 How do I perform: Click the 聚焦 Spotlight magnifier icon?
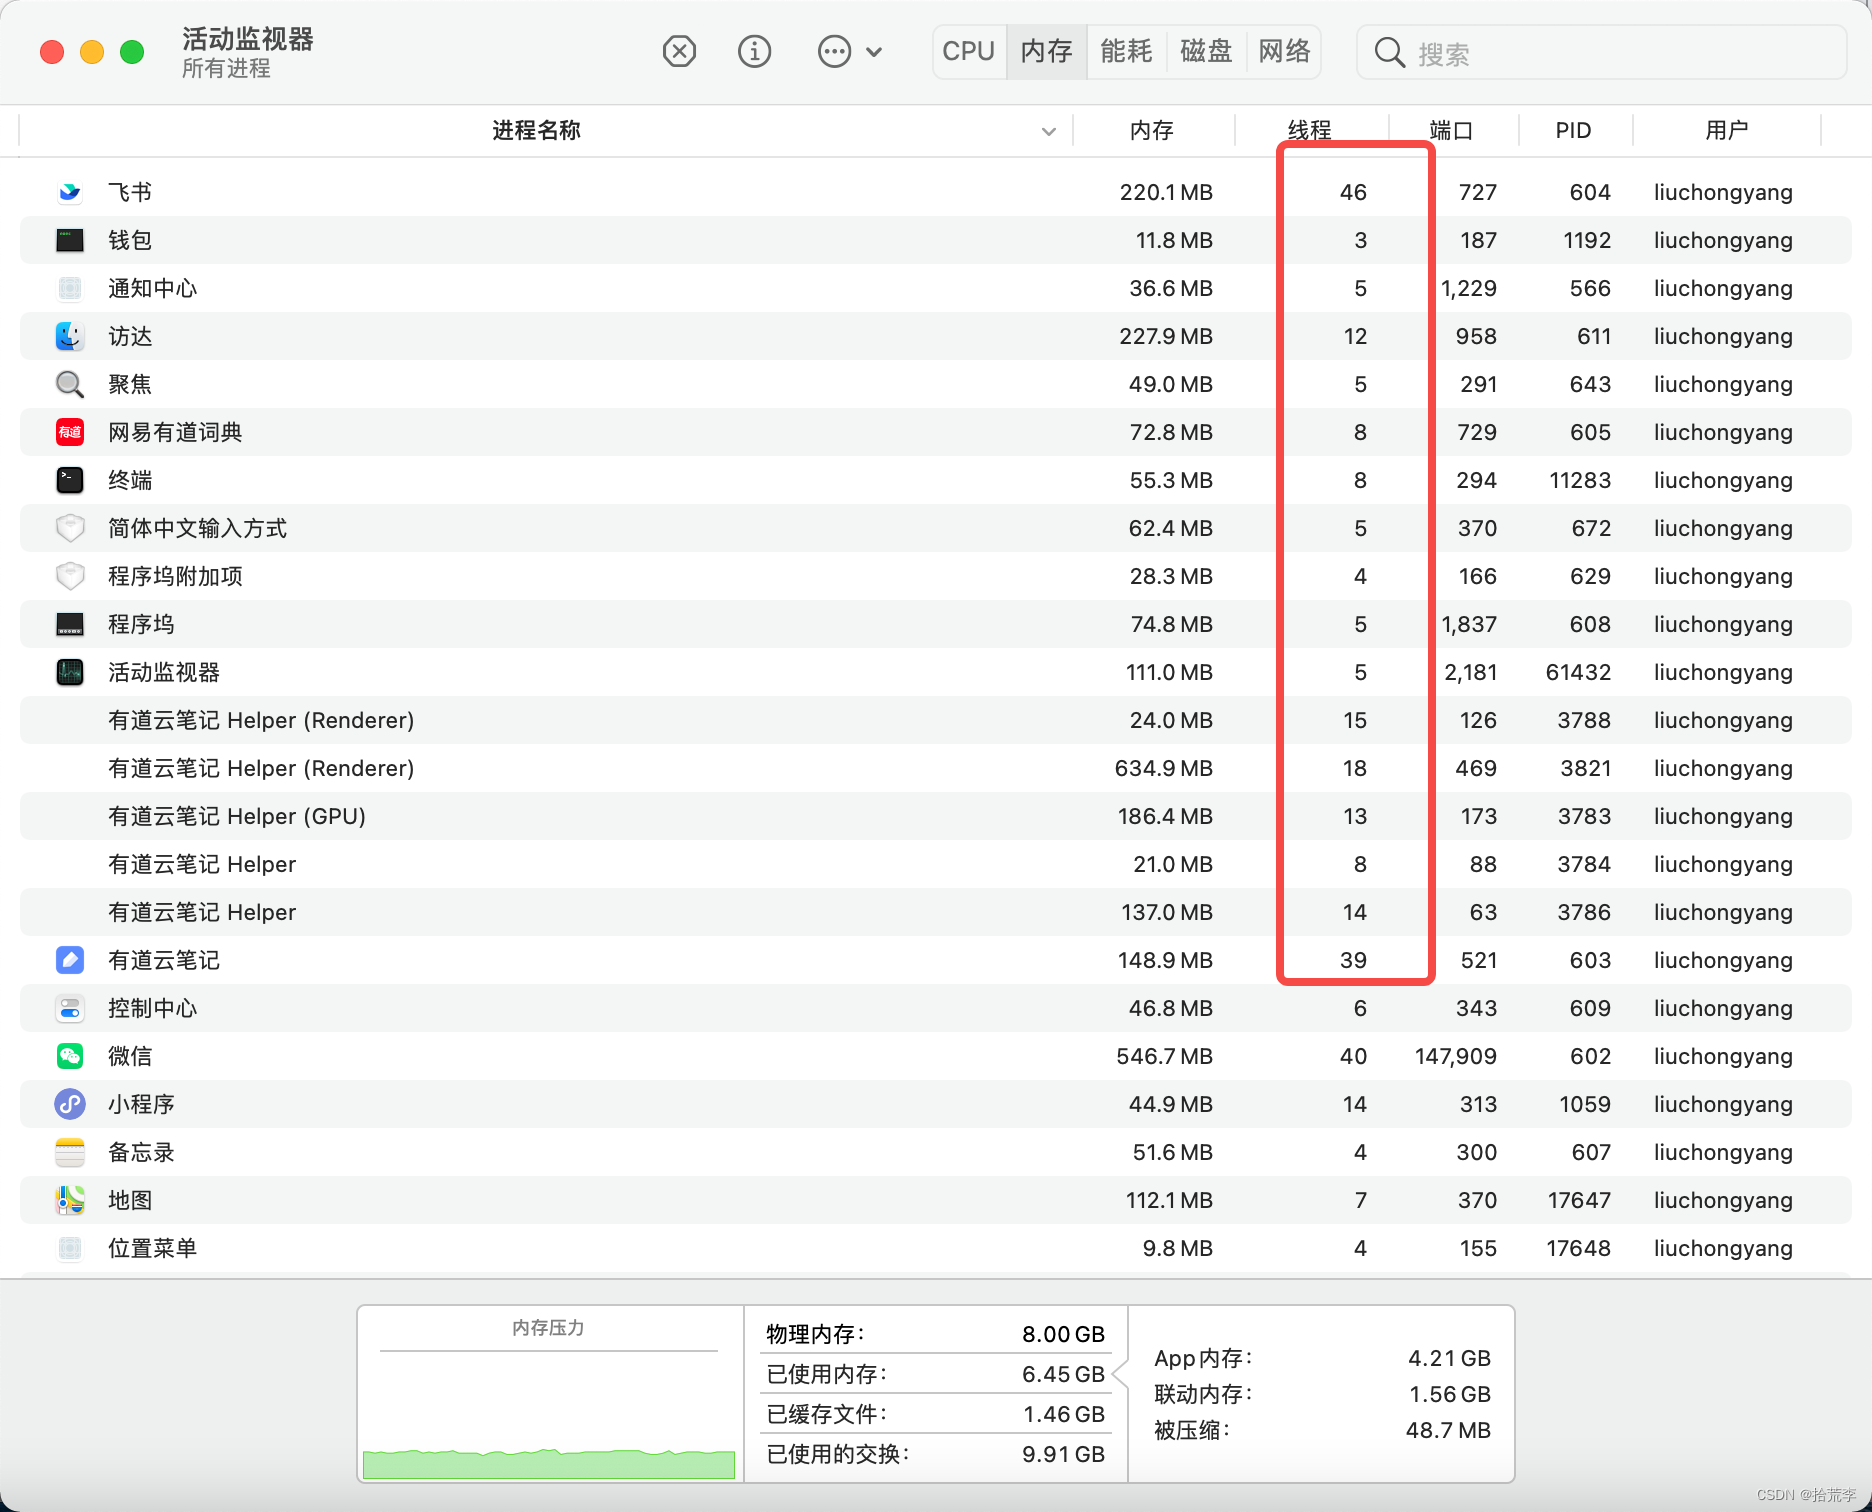click(70, 384)
